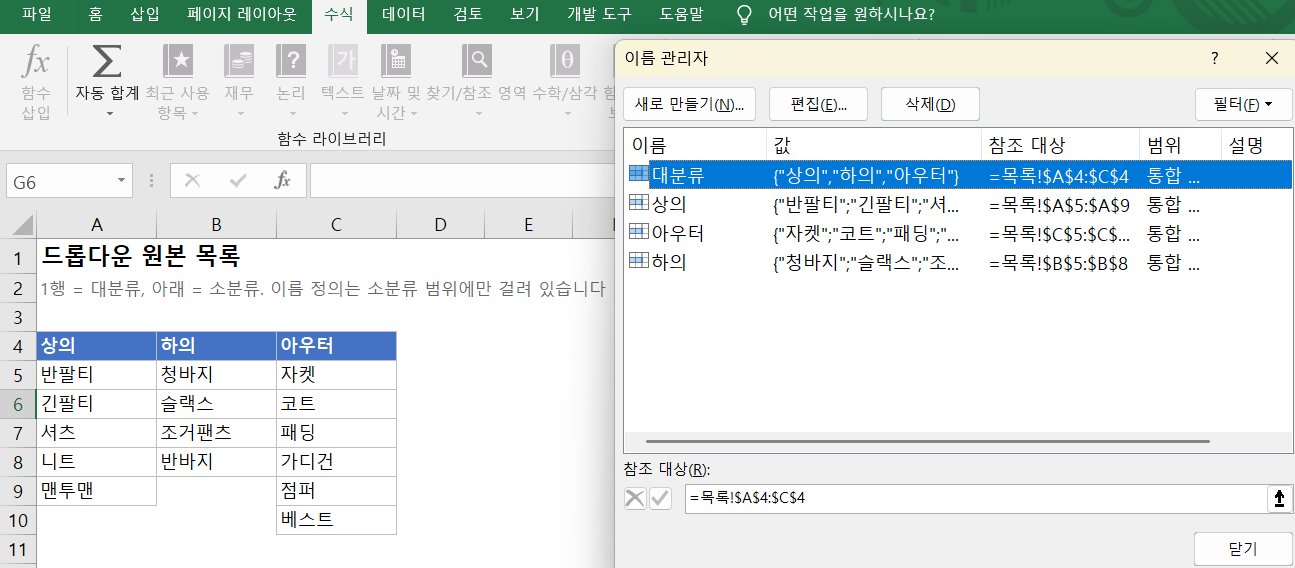Open Text (텍스트) functions icon
The width and height of the screenshot is (1295, 568).
coord(343,62)
